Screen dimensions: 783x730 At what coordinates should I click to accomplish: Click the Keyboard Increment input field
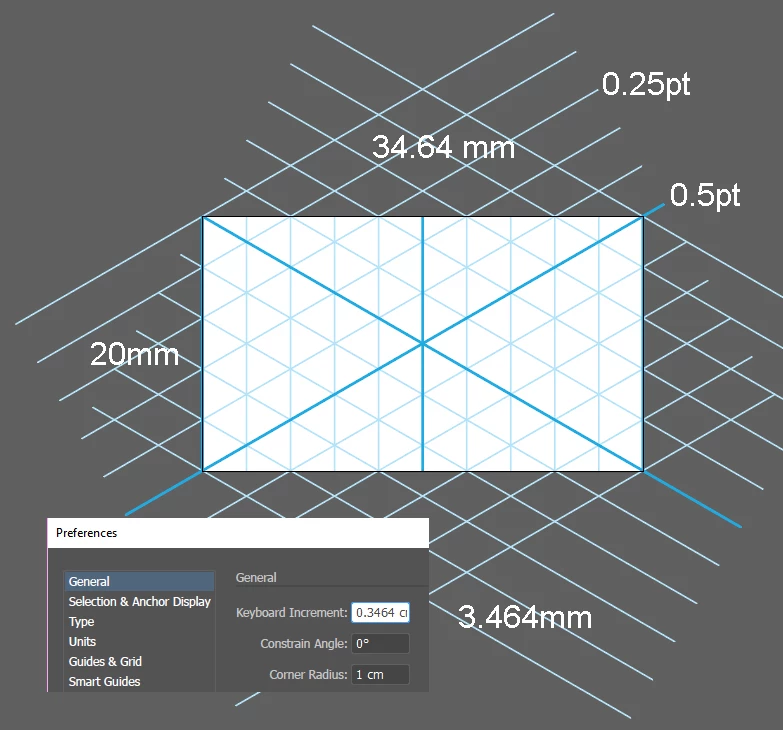pyautogui.click(x=381, y=613)
